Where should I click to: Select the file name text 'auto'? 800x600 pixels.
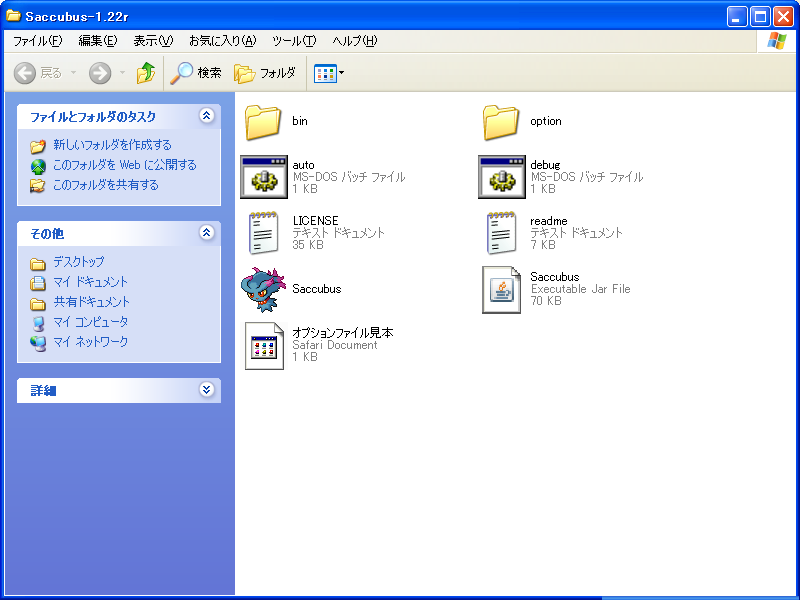pyautogui.click(x=304, y=165)
